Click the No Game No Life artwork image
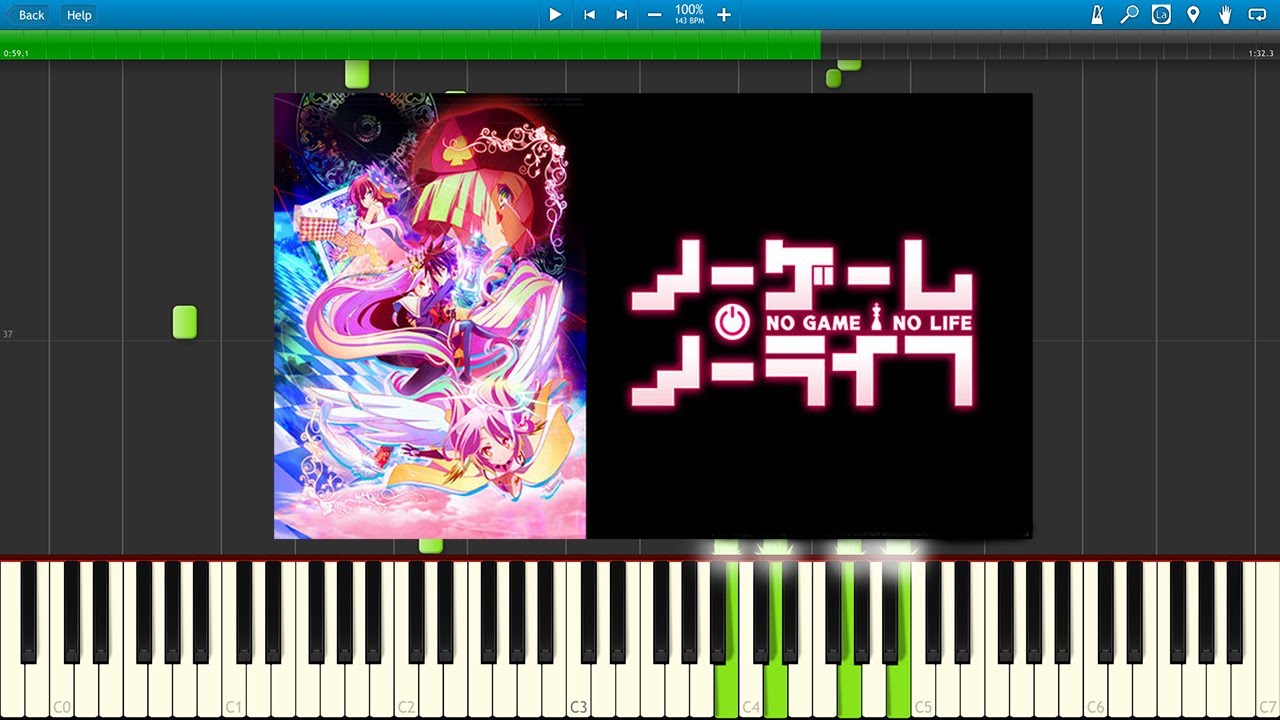The width and height of the screenshot is (1280, 720). (x=653, y=316)
